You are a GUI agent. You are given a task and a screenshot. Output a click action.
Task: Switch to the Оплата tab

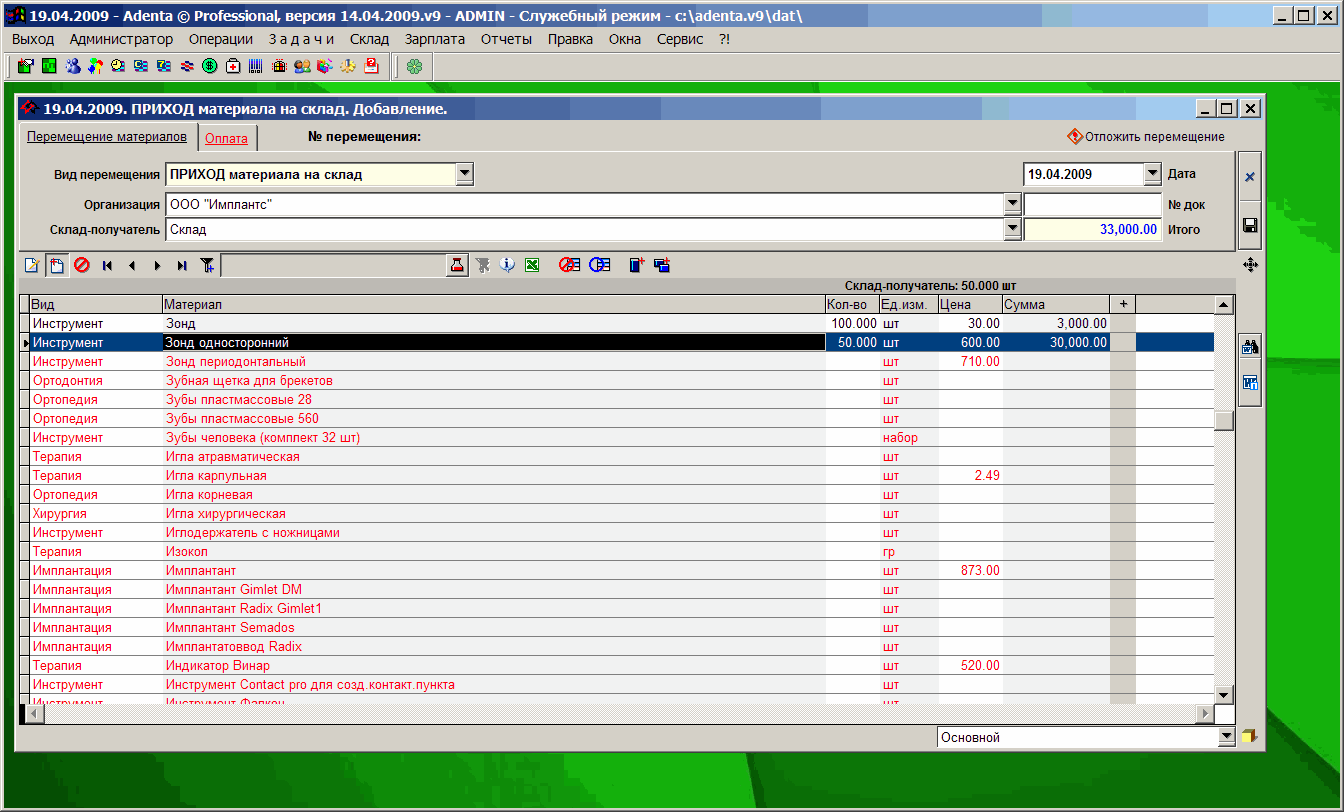pyautogui.click(x=226, y=138)
